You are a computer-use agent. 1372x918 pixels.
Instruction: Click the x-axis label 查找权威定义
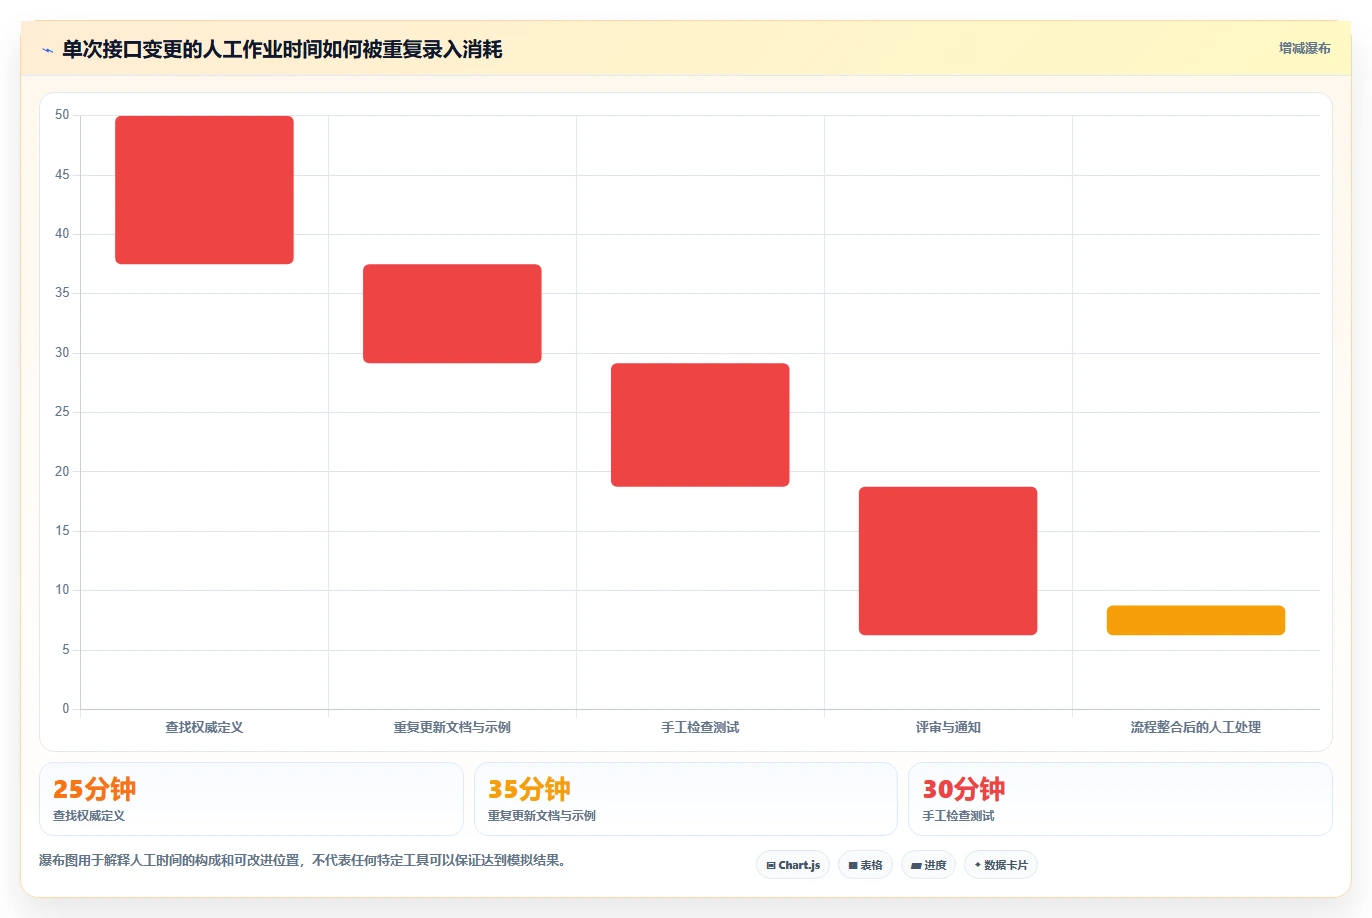click(204, 727)
